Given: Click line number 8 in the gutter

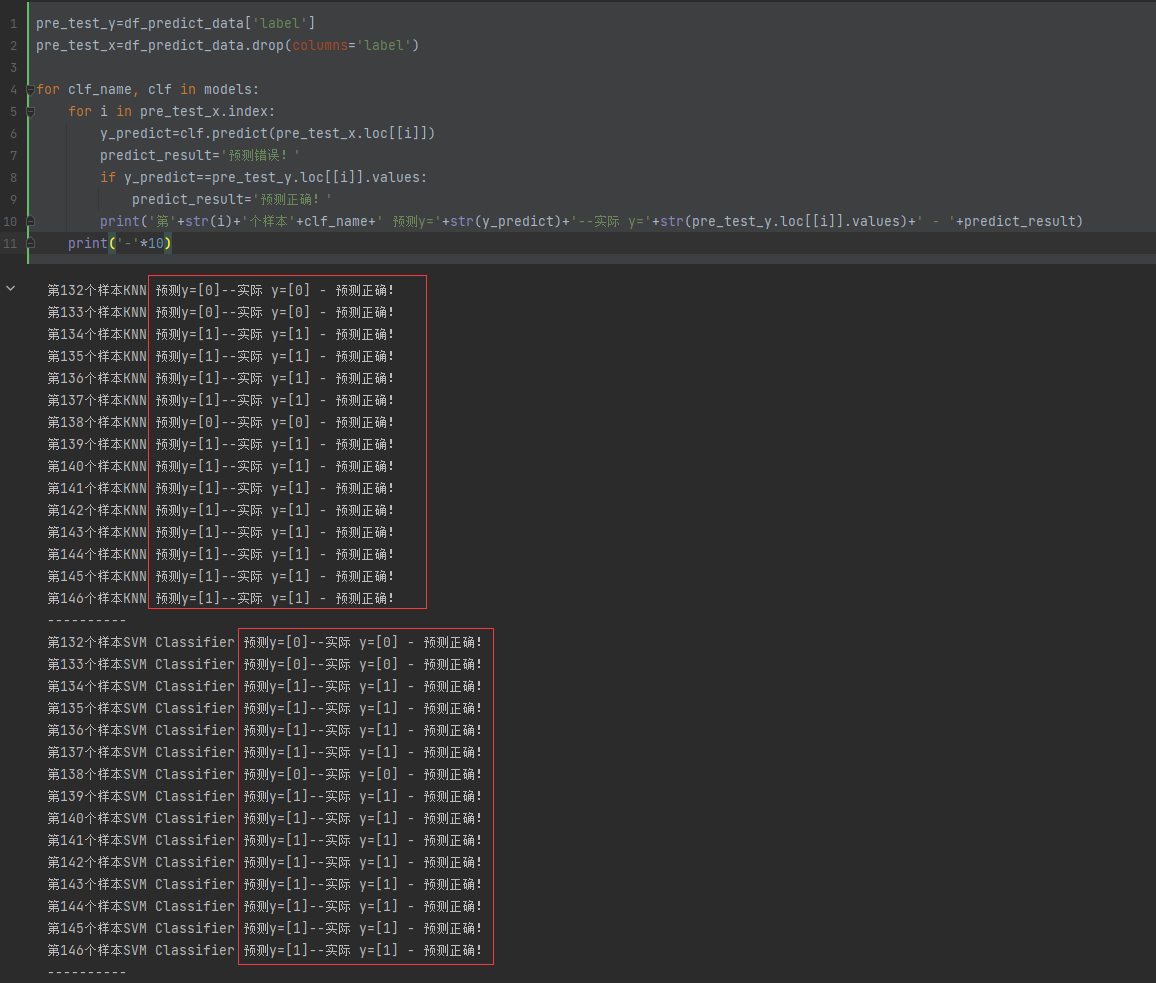Looking at the screenshot, I should [x=12, y=178].
